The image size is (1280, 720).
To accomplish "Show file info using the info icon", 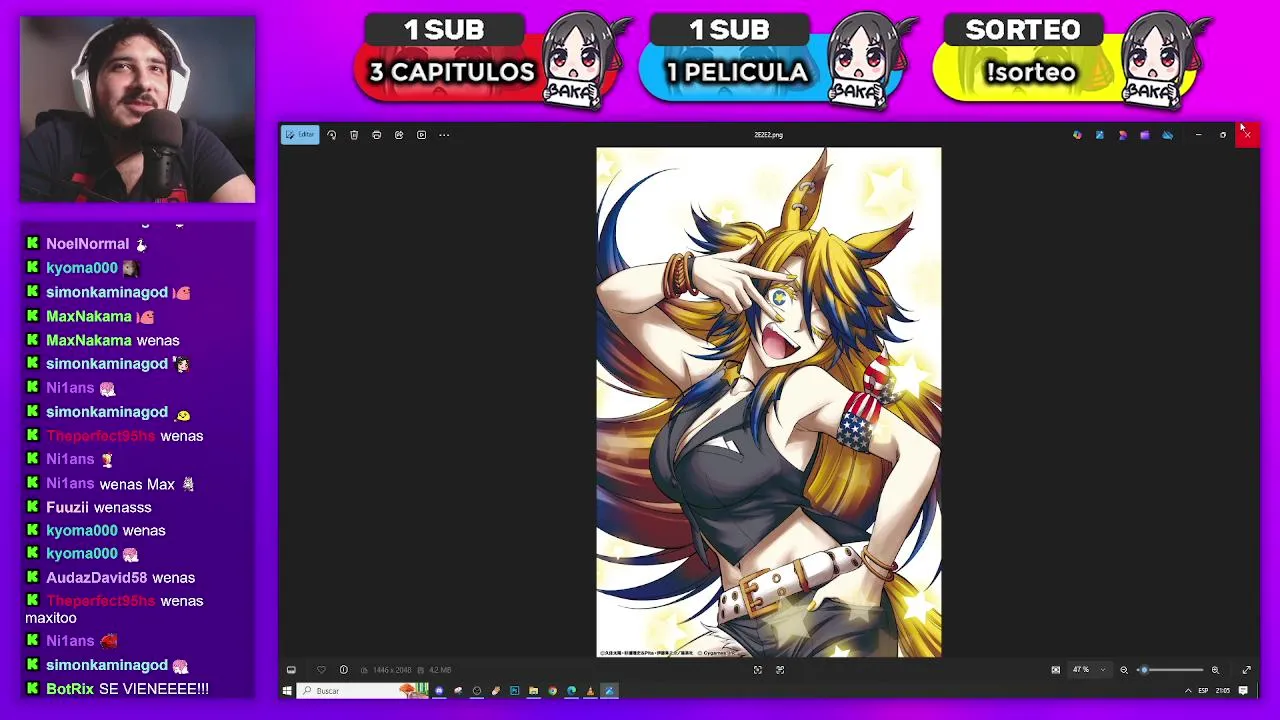I will coord(343,670).
